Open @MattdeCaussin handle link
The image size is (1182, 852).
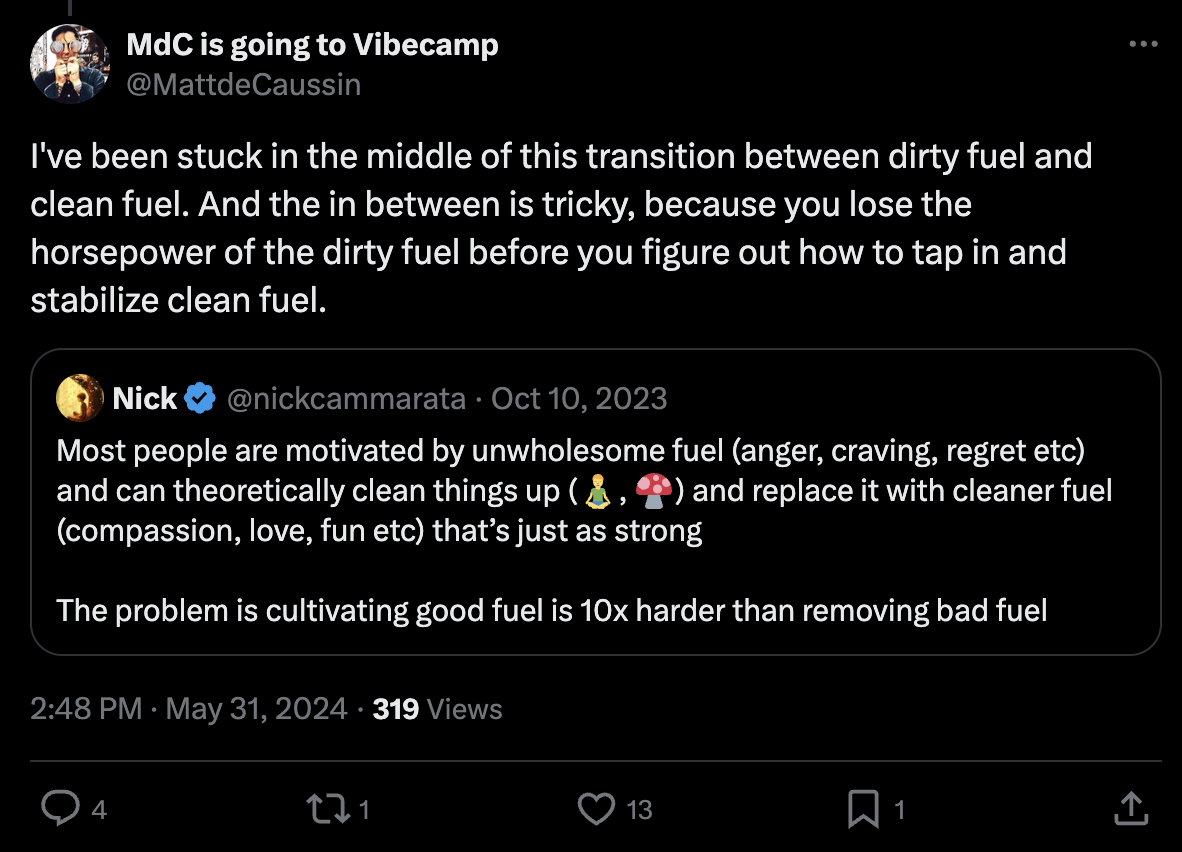point(243,84)
